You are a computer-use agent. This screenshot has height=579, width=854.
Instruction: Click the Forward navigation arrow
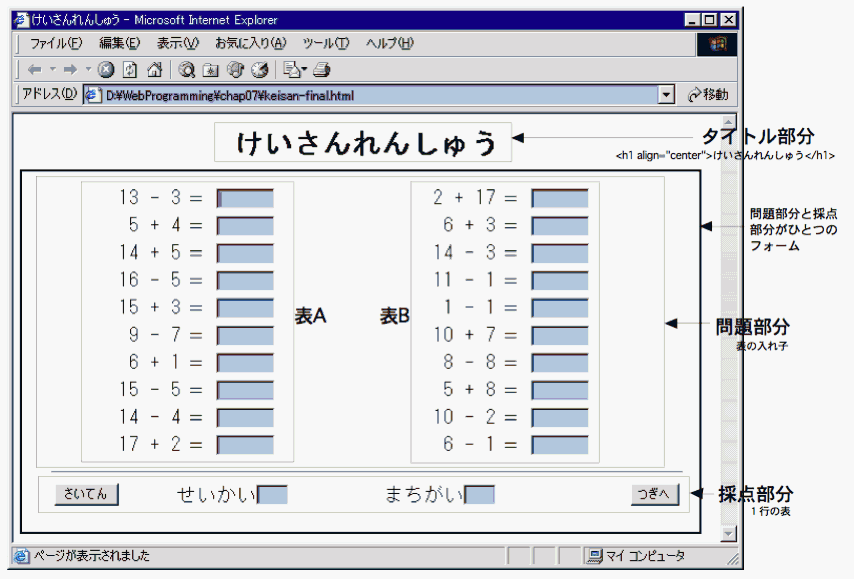point(69,70)
